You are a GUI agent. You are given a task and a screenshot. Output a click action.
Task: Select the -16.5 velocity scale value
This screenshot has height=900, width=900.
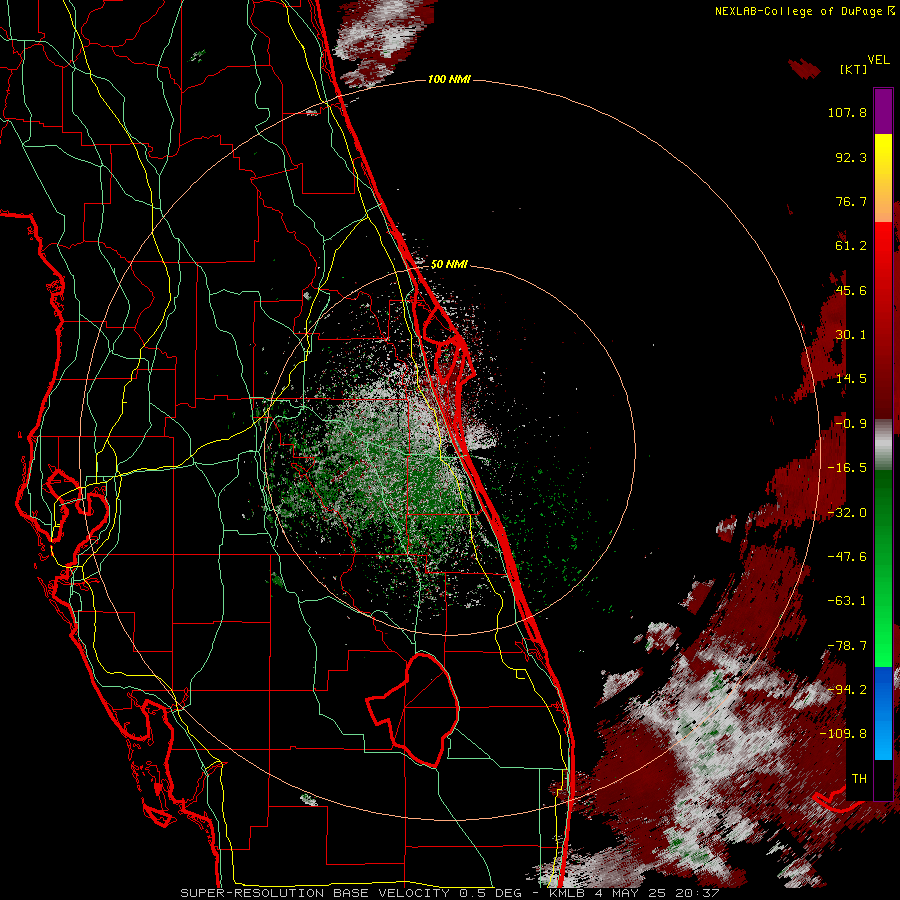pos(847,468)
